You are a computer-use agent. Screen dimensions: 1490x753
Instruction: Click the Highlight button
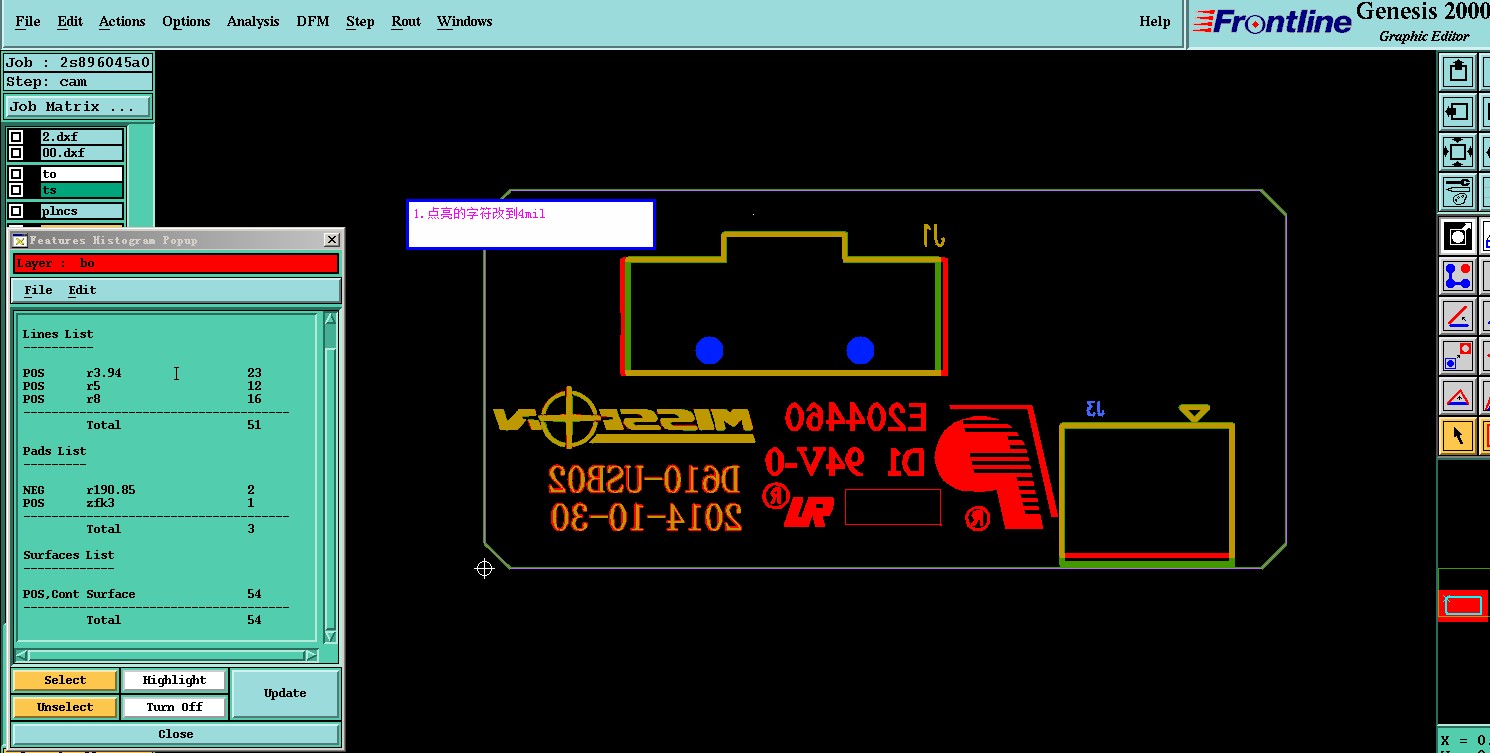[174, 680]
